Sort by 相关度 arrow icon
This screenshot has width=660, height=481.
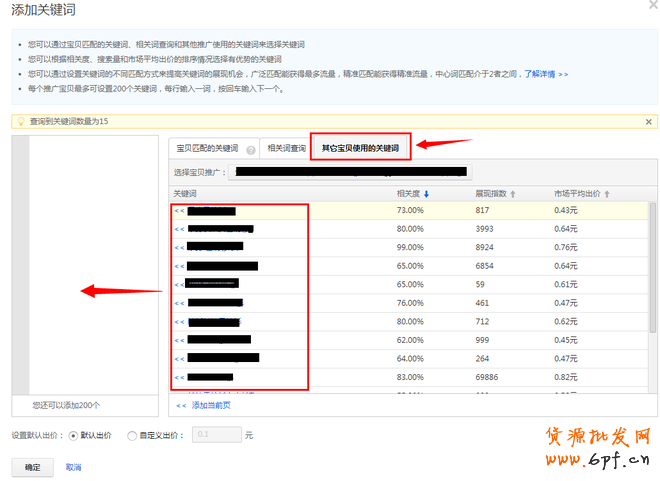click(x=428, y=193)
